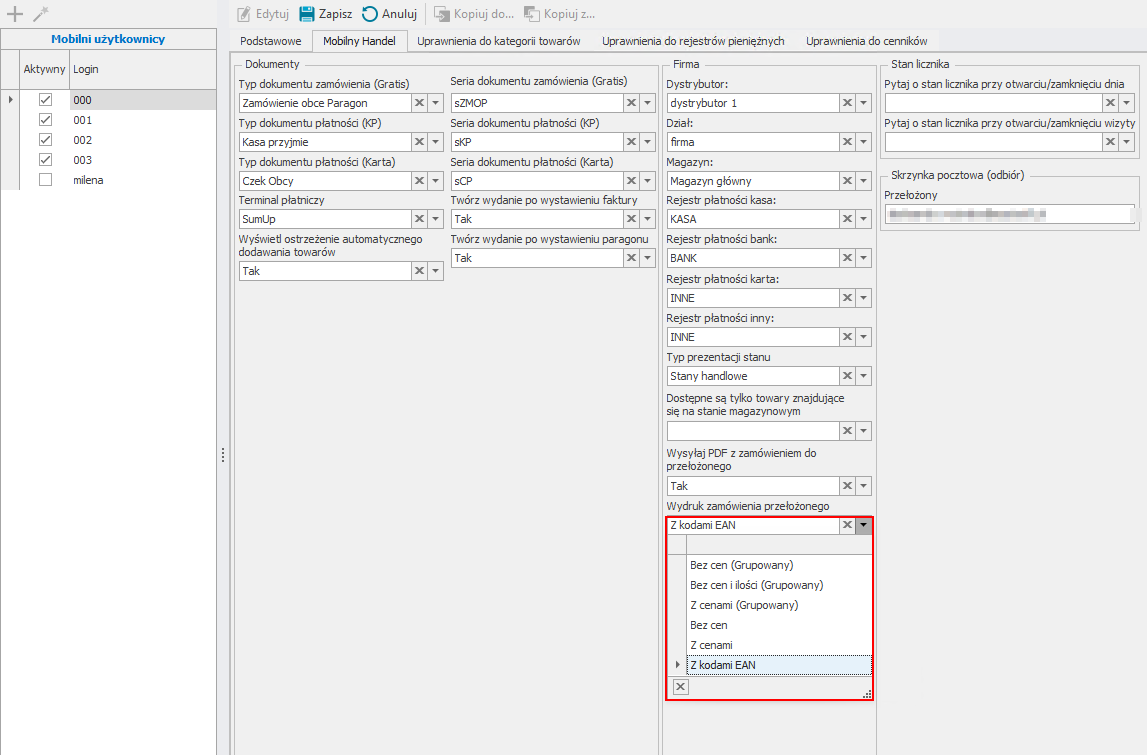Expand the Rejestr płatności bank dropdown
The image size is (1147, 755).
(864, 259)
